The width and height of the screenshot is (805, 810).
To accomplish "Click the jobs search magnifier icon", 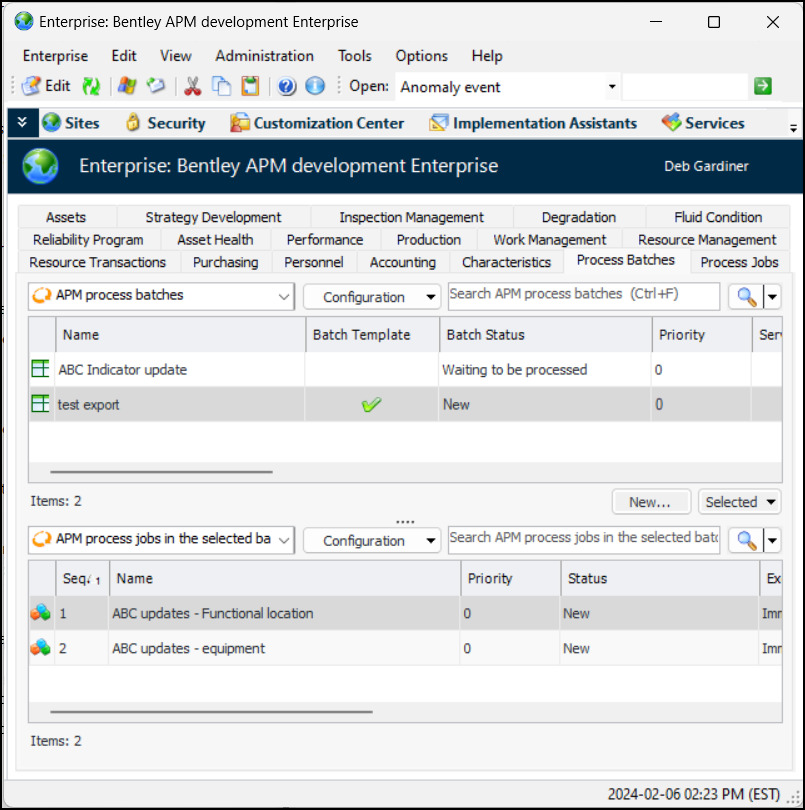I will pos(746,540).
